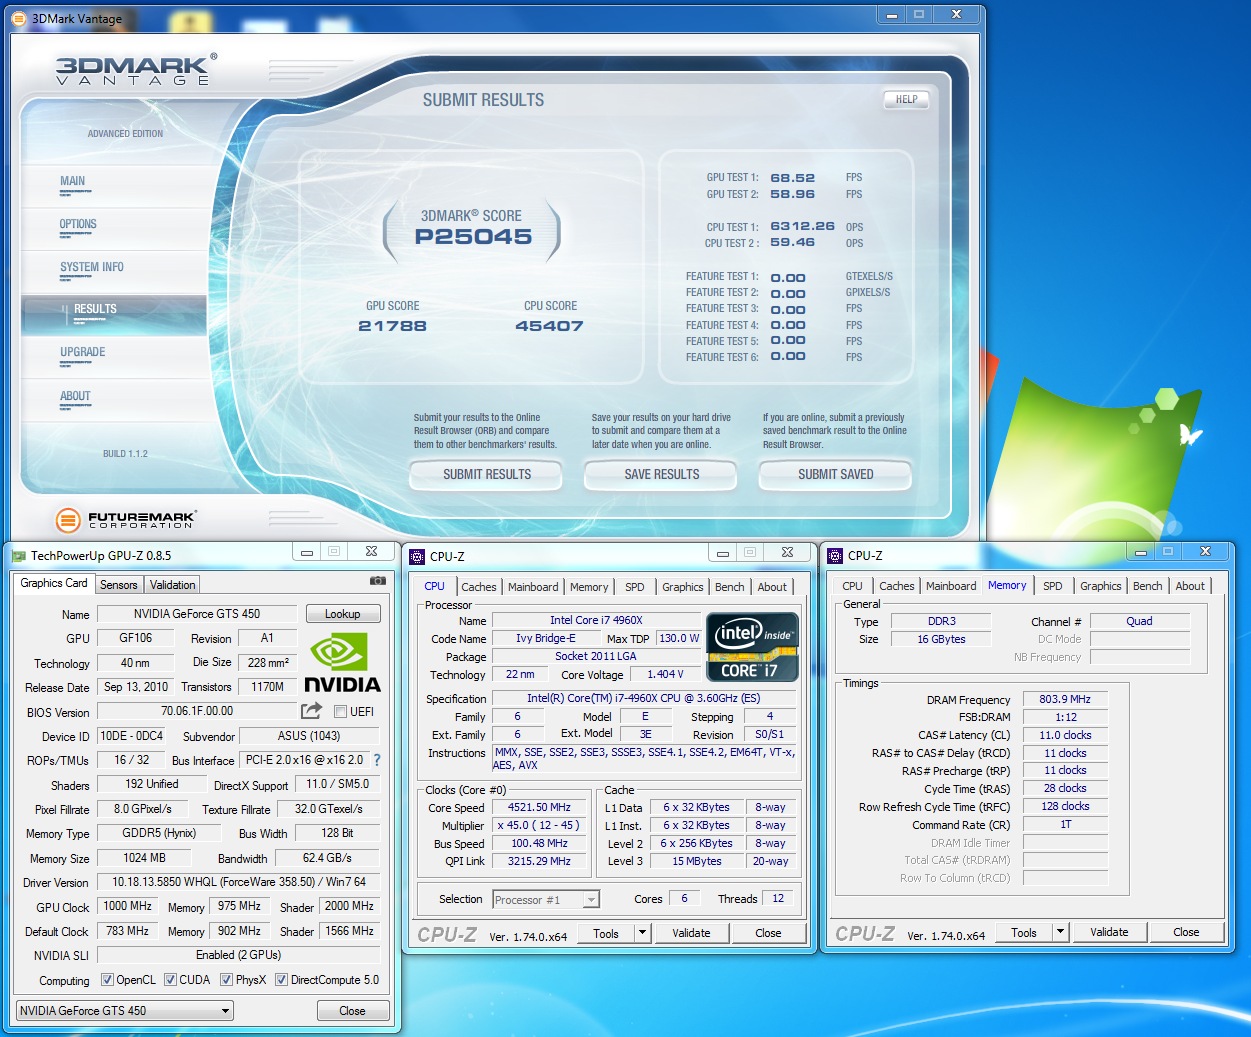Open the NVIDIA GeForce GTS 450 card dropdown
Viewport: 1251px width, 1037px height.
coord(125,1011)
